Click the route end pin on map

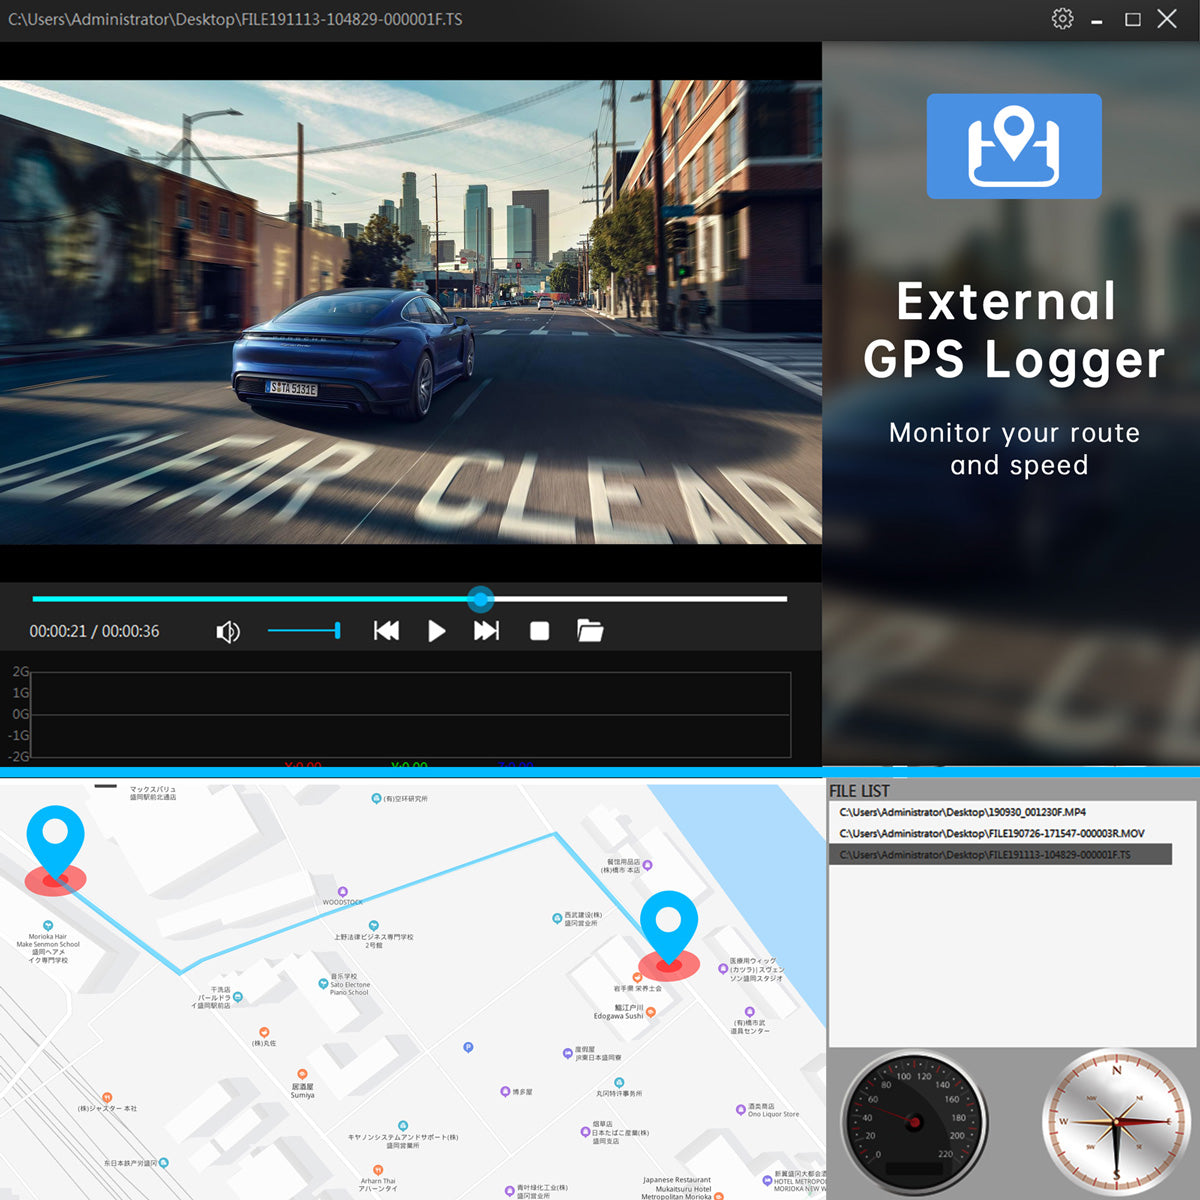668,931
